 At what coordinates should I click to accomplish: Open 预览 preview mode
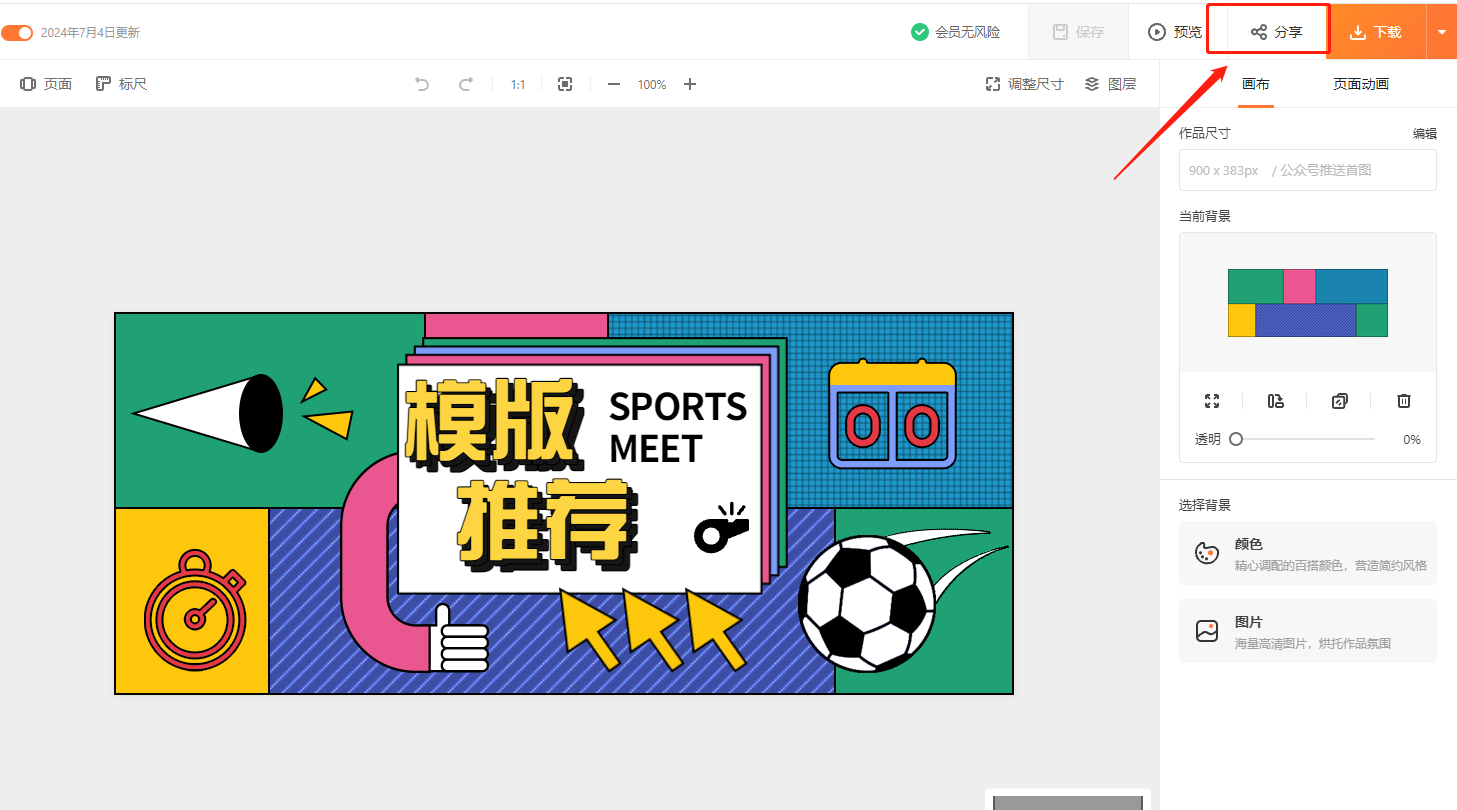click(x=1175, y=32)
